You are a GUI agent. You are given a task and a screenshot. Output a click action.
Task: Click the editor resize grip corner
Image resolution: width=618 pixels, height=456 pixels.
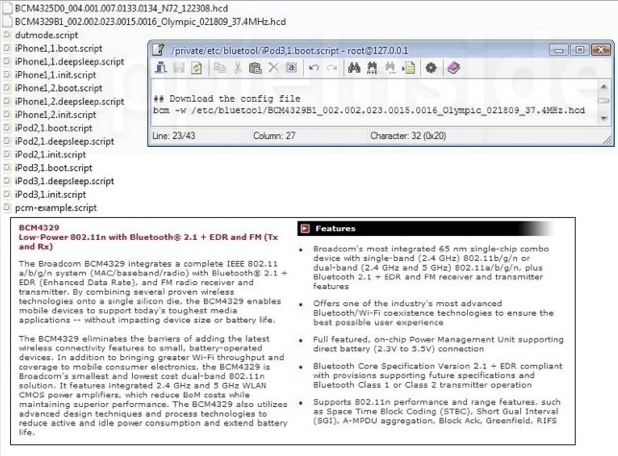[x=608, y=140]
